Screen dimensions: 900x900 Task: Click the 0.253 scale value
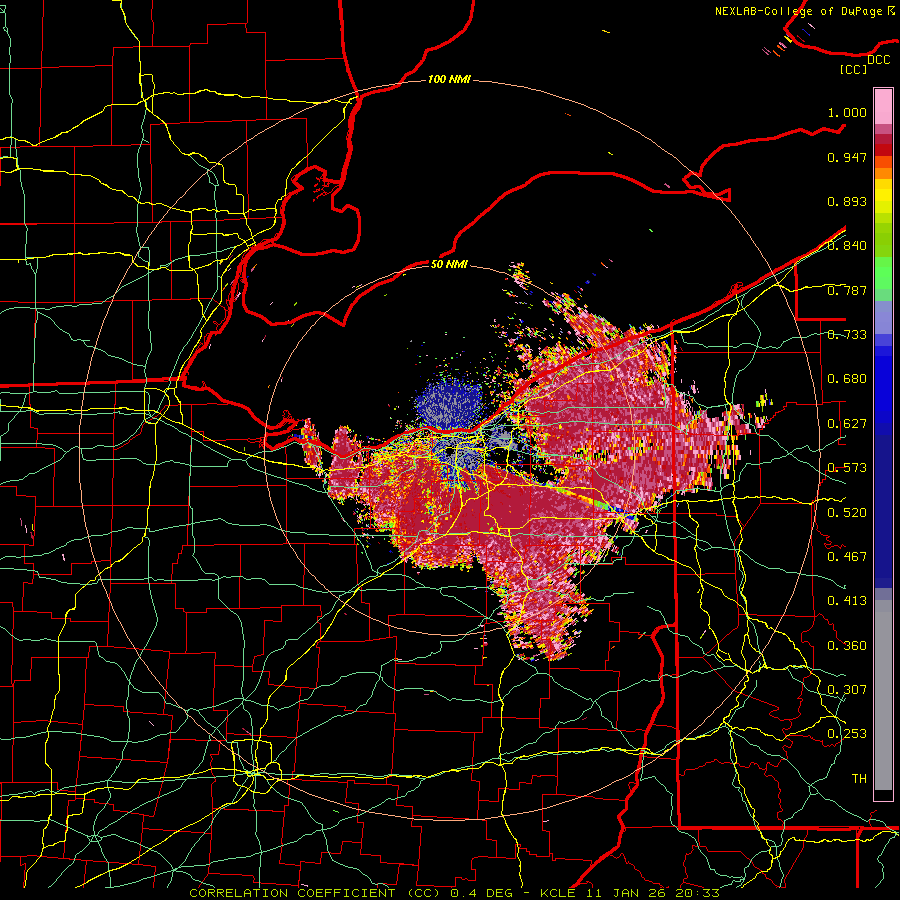pyautogui.click(x=847, y=734)
